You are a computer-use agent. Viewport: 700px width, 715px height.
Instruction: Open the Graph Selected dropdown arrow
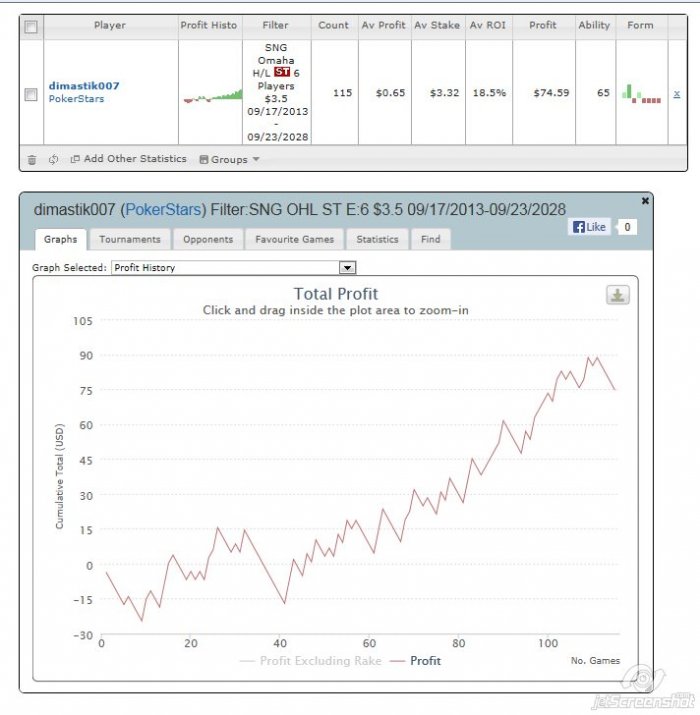click(347, 268)
